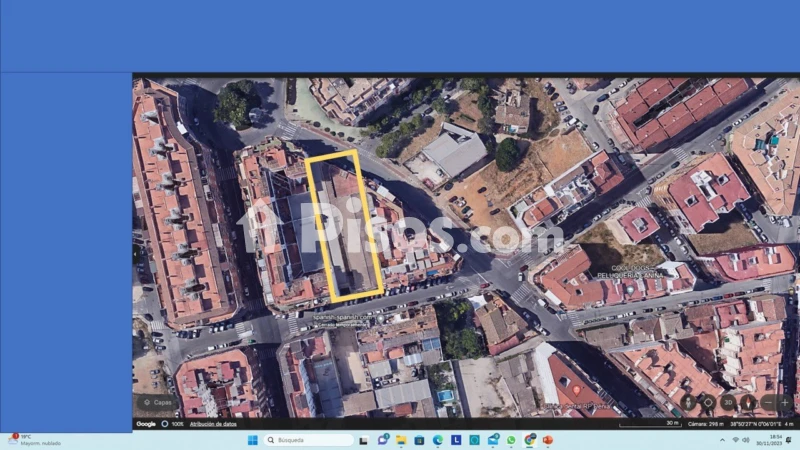The height and width of the screenshot is (450, 800).
Task: Open PowerPoint from the taskbar
Action: click(x=548, y=440)
